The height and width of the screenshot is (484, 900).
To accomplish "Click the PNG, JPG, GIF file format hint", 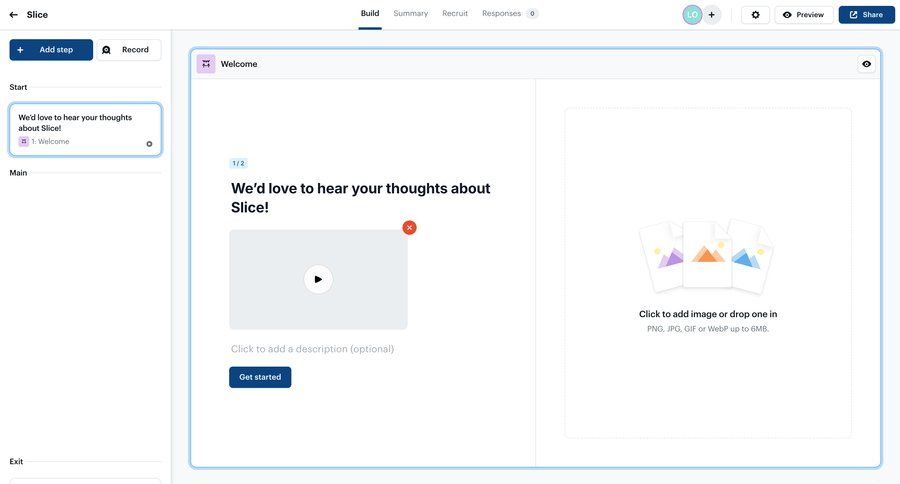I will tap(708, 329).
